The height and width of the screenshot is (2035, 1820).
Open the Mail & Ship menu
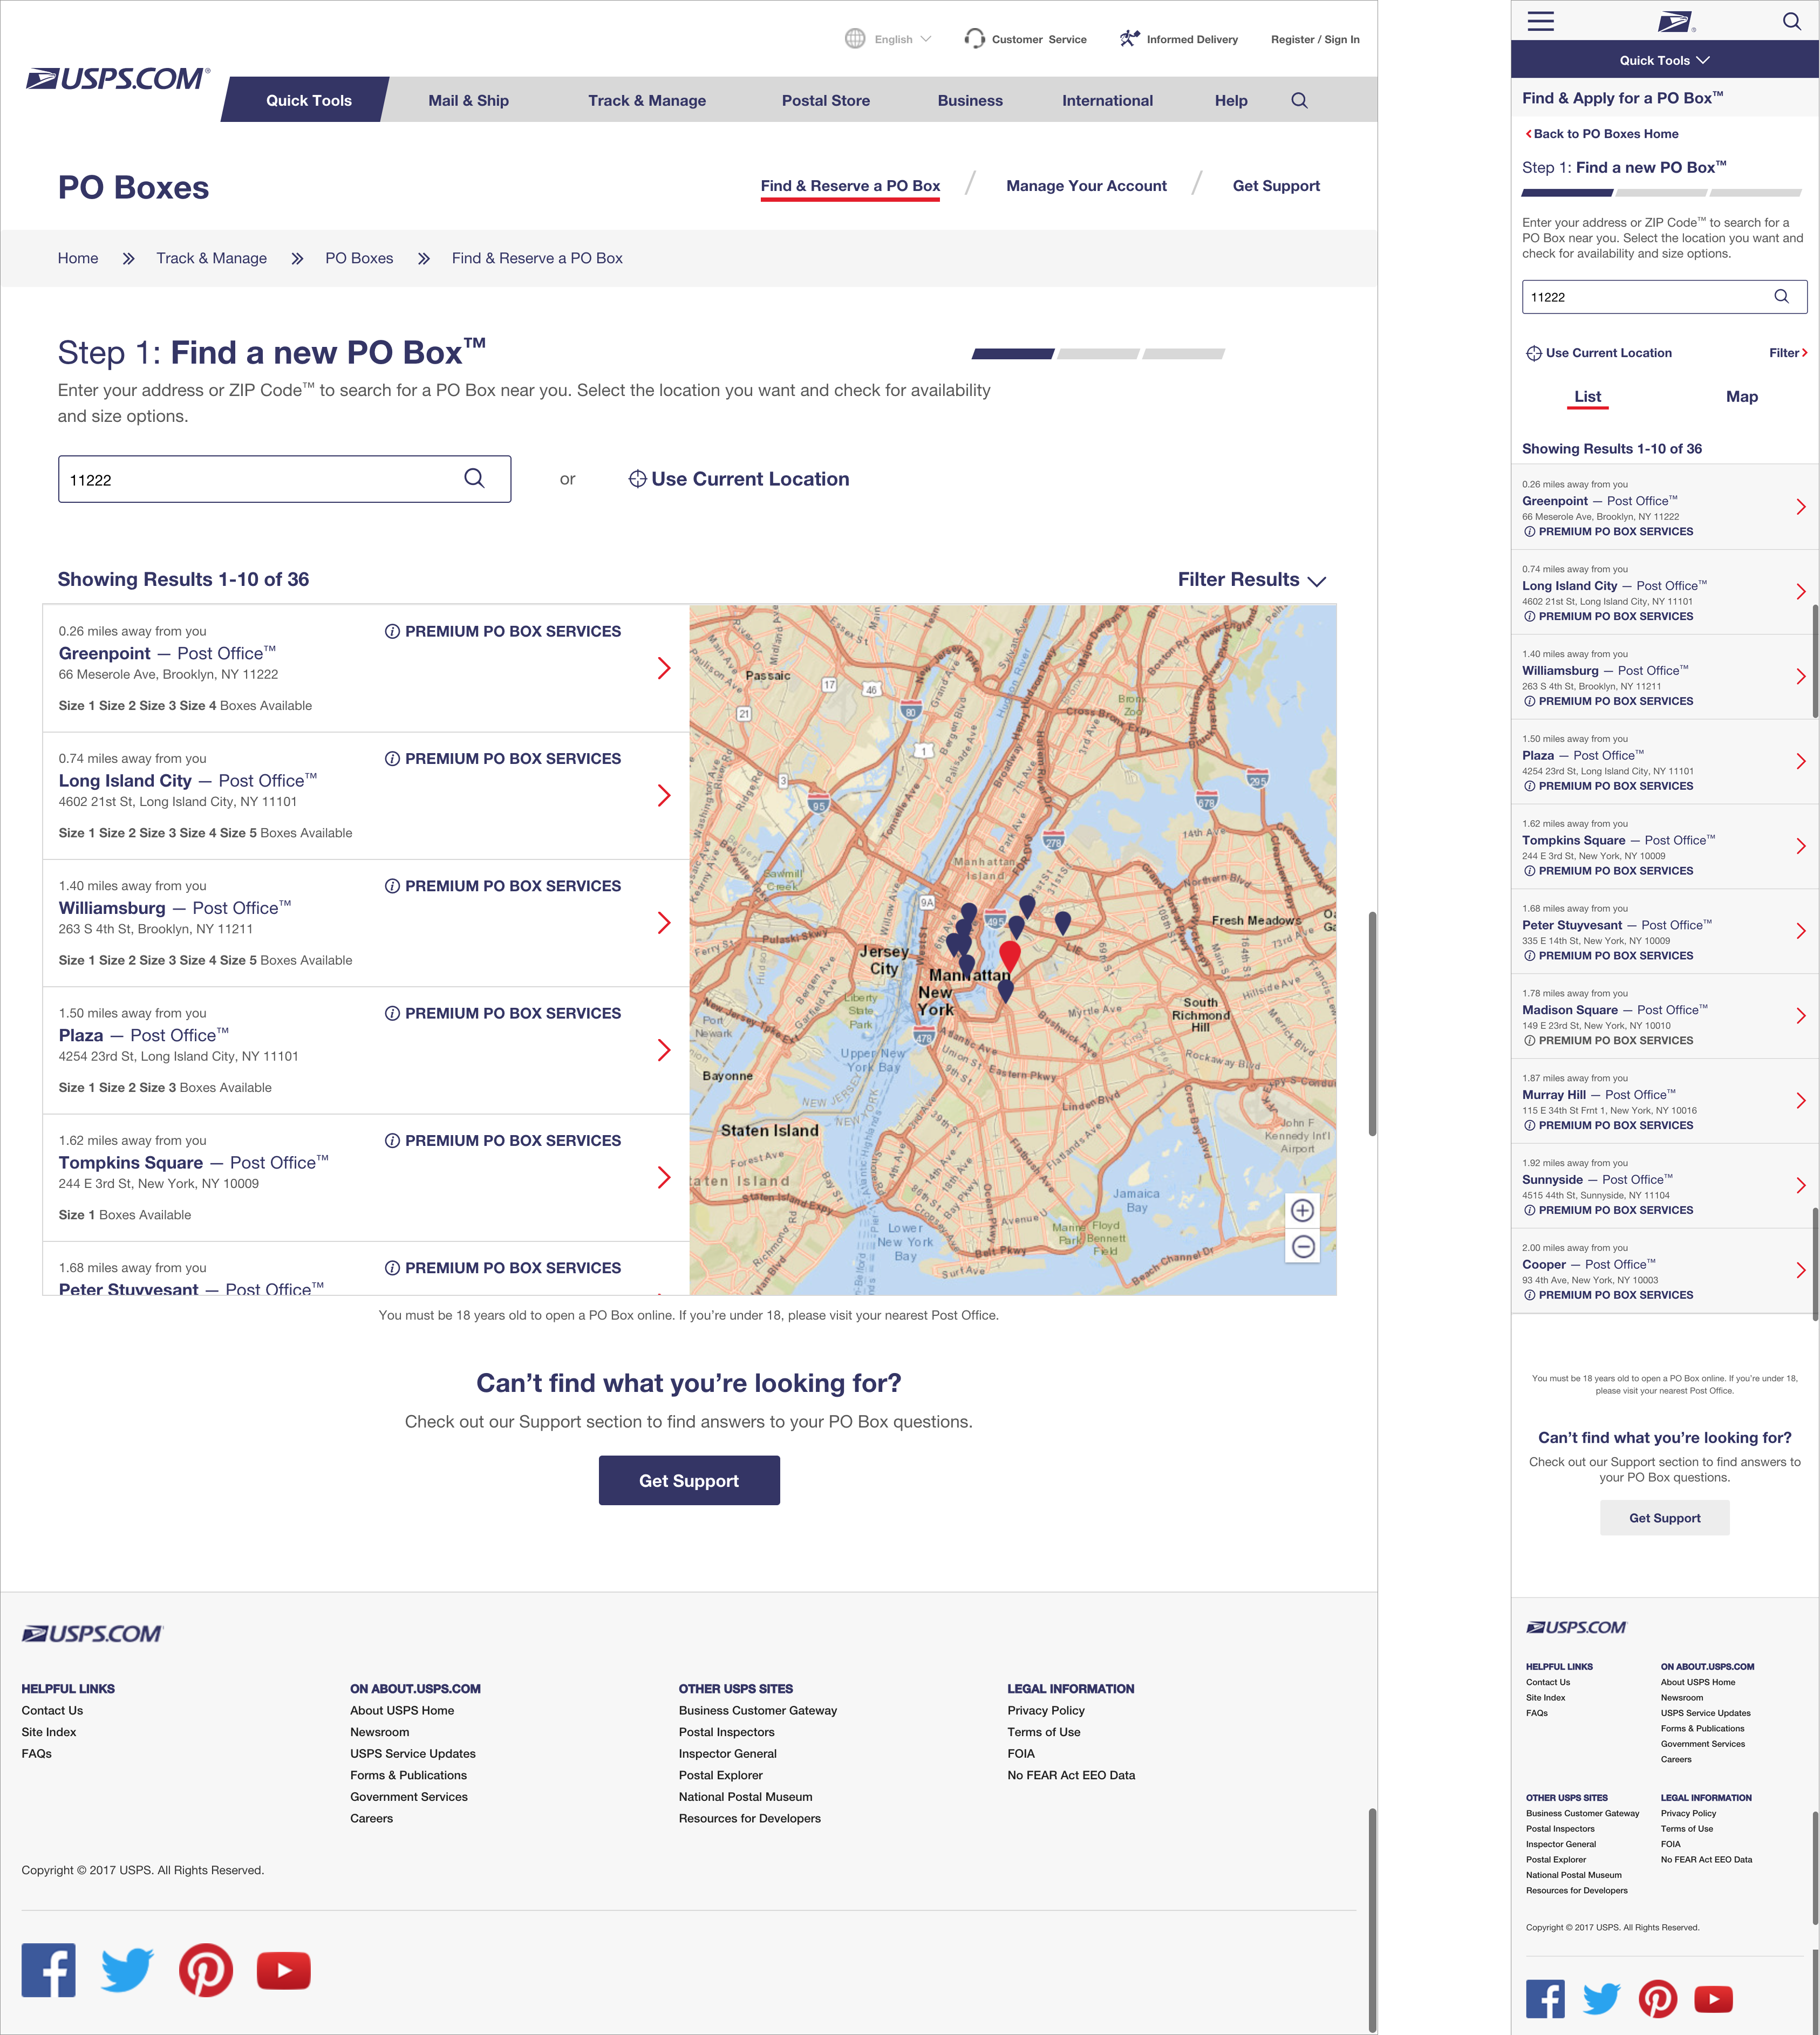468,100
